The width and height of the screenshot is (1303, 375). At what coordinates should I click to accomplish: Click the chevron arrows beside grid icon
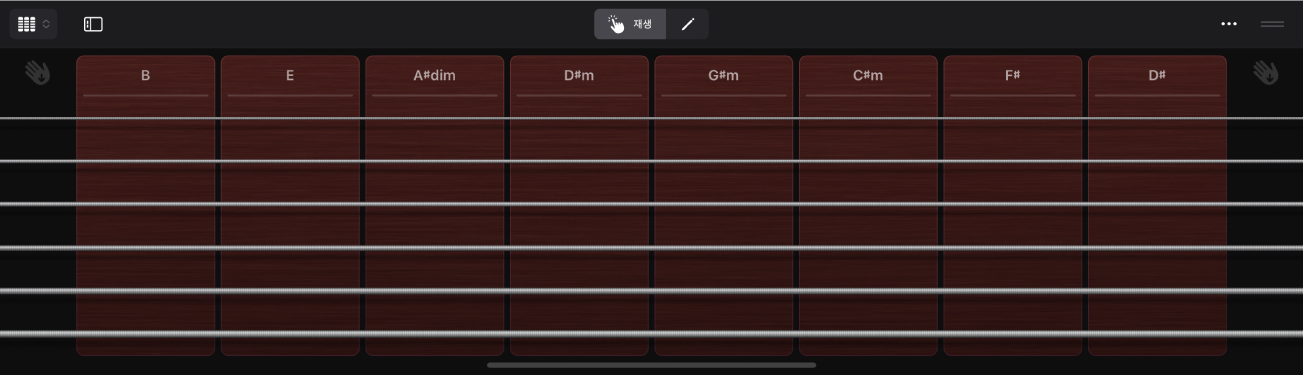point(46,24)
